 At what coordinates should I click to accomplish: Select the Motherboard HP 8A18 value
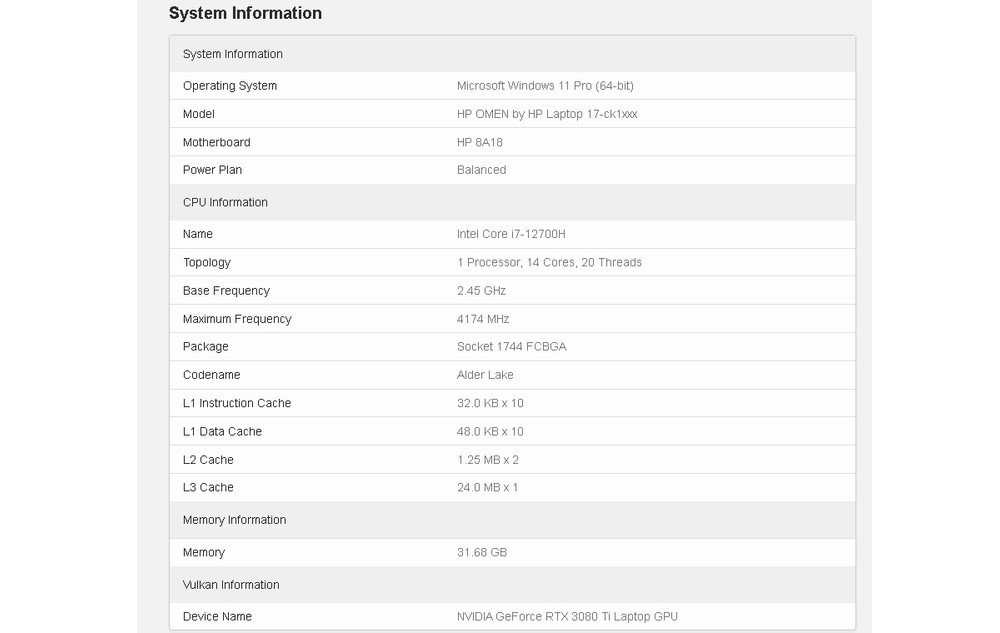pos(480,143)
